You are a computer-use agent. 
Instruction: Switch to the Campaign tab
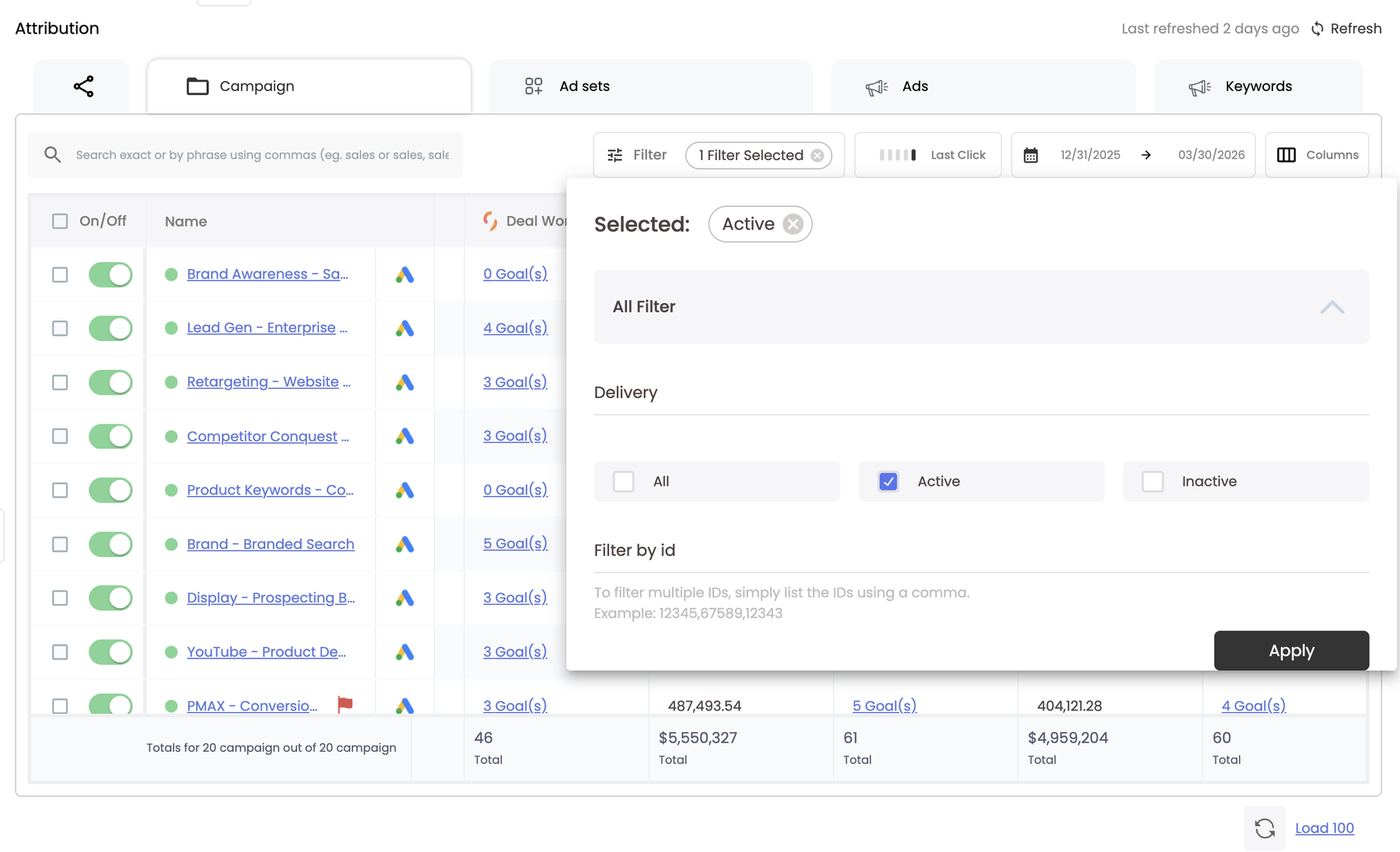309,86
